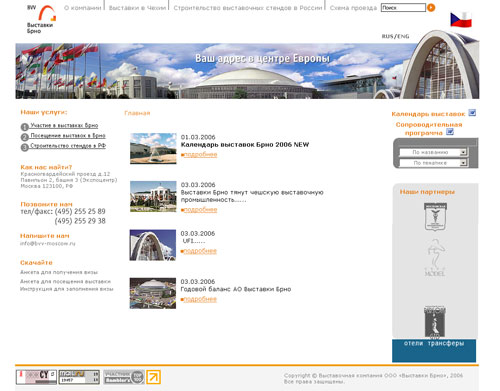Switch language to ENG

403,36
